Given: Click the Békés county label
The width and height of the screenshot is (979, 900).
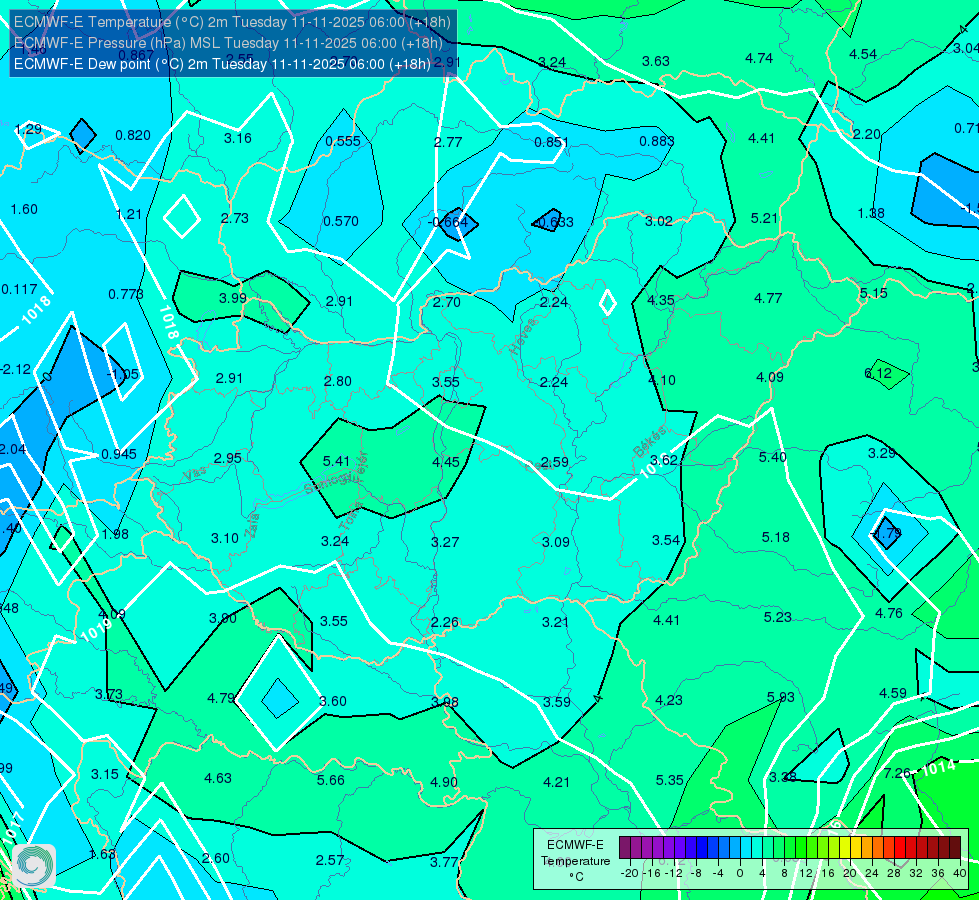Looking at the screenshot, I should pos(650,442).
